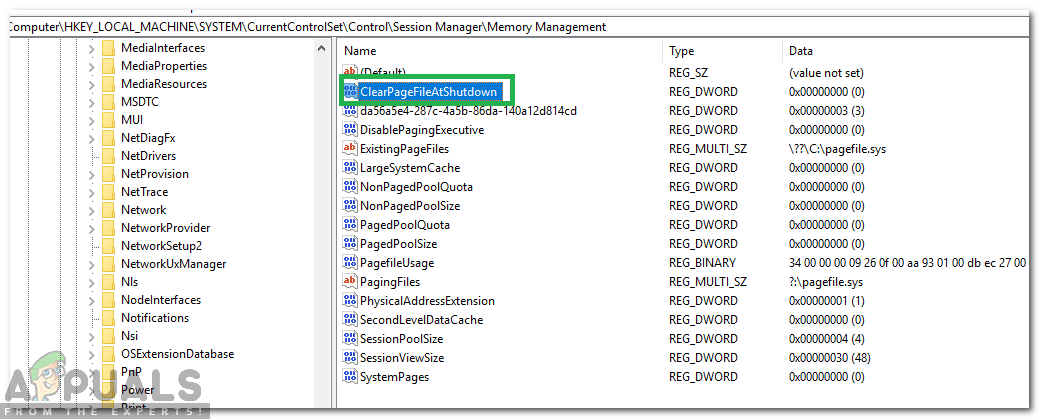Click the registry path address bar
Viewport: 1040px width, 419px height.
(400, 26)
